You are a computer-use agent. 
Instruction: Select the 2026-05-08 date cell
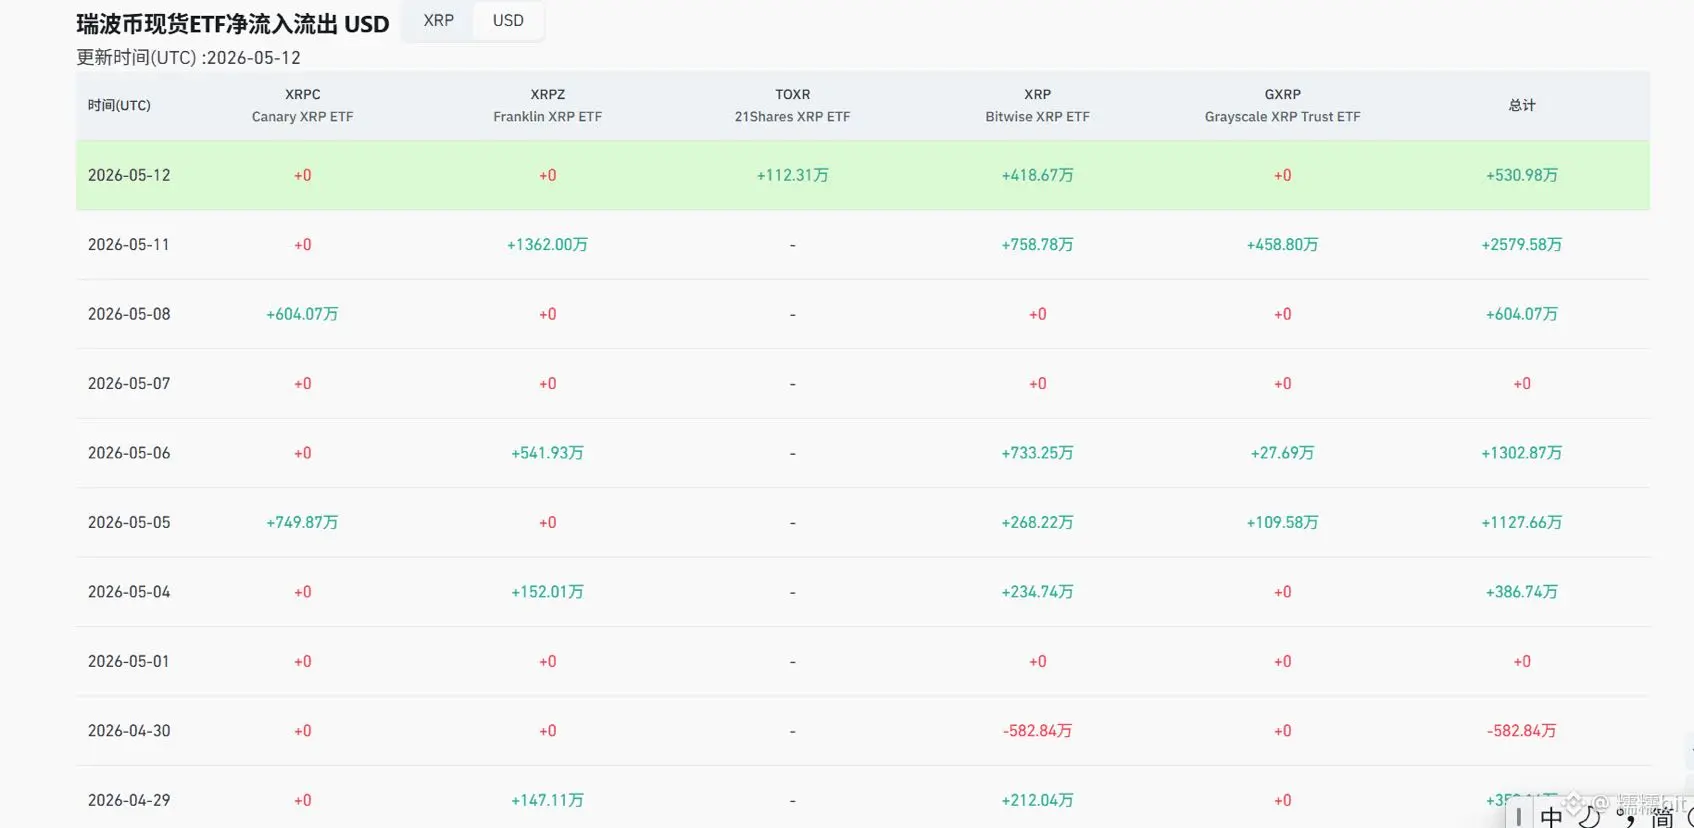(x=129, y=314)
